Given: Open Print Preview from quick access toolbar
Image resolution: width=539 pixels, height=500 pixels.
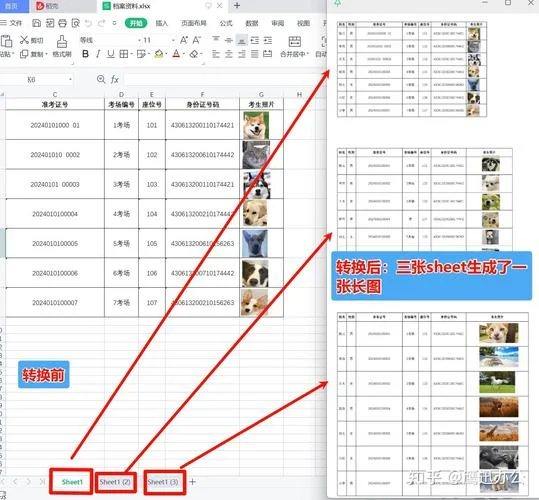Looking at the screenshot, I should [x=76, y=23].
